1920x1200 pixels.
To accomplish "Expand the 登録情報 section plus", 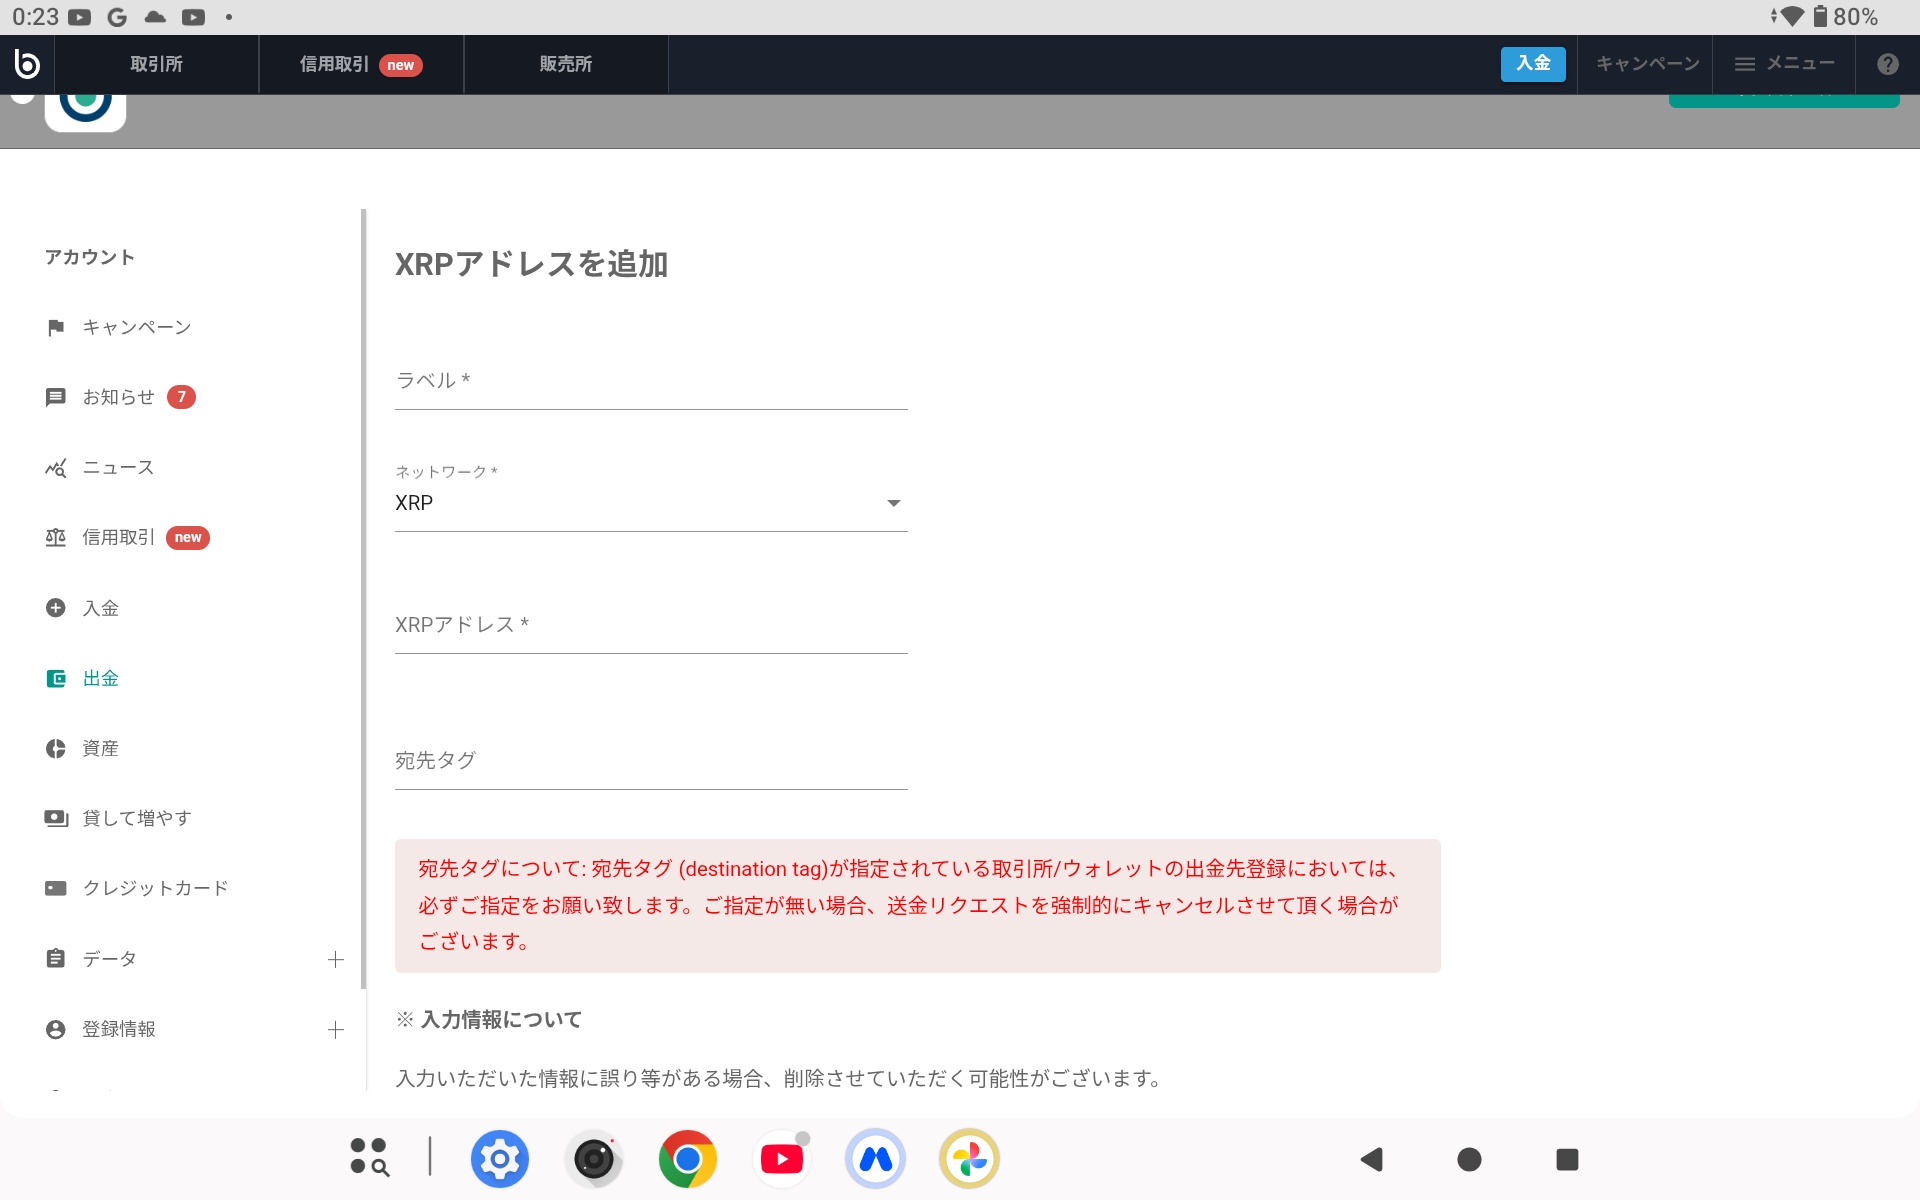I will click(x=336, y=1030).
